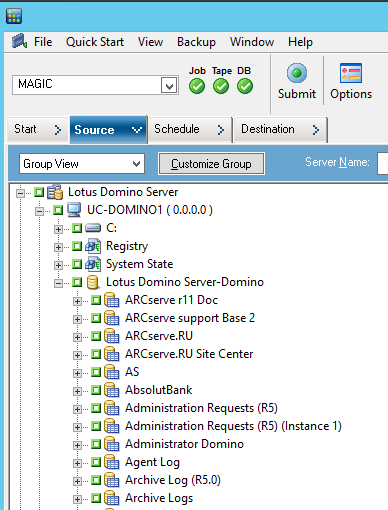
Task: Click the Submit button label
Action: (x=297, y=94)
